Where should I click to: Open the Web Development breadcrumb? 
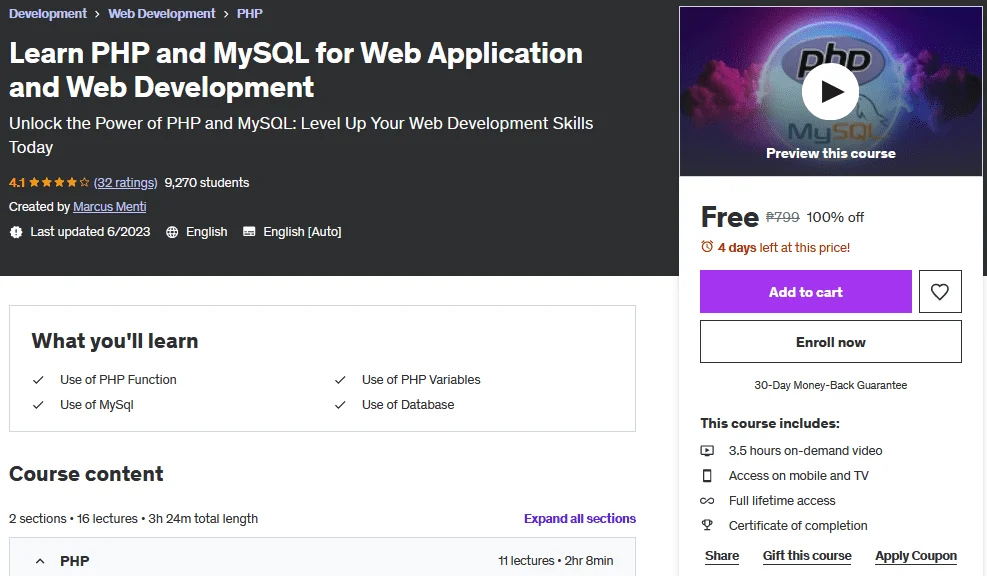click(x=162, y=13)
